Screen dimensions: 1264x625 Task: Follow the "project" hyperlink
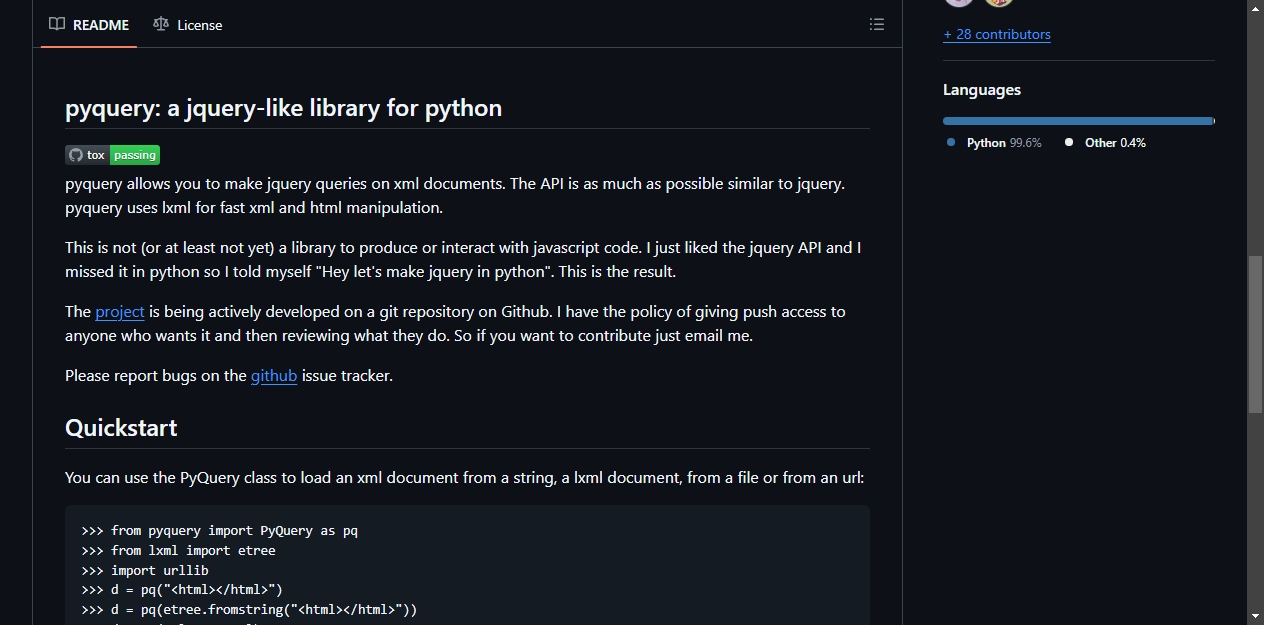tap(120, 311)
